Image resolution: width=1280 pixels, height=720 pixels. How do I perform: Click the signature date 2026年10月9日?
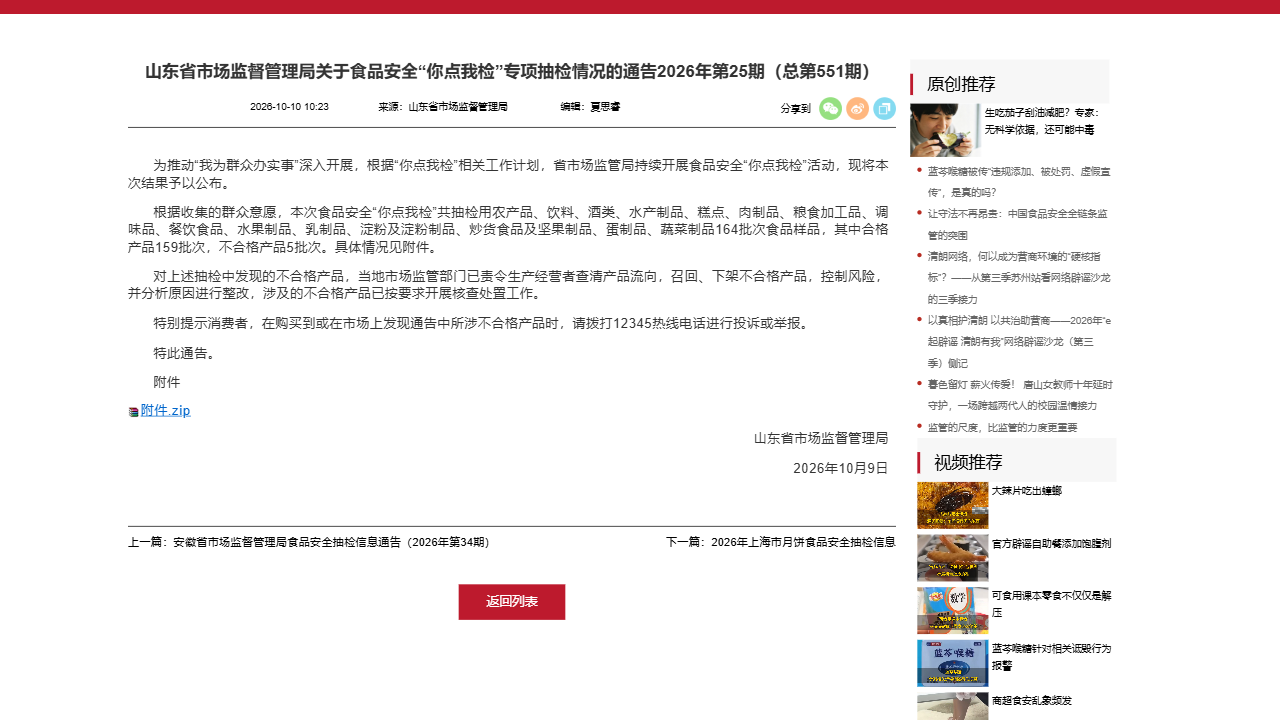pos(840,468)
